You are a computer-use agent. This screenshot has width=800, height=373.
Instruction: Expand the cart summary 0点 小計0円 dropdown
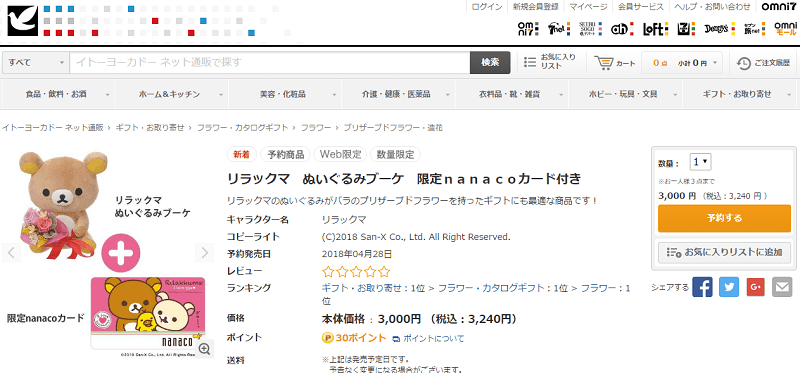click(x=682, y=63)
